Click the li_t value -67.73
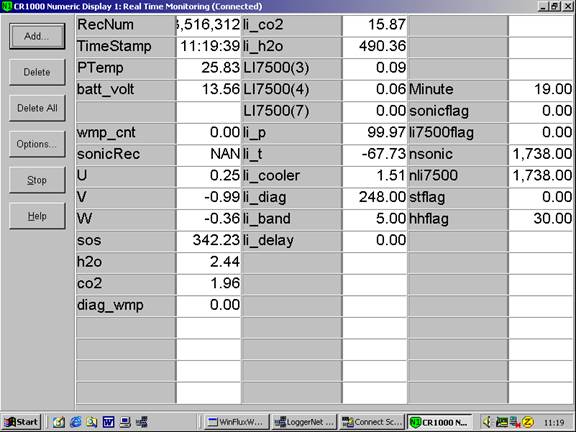Image resolution: width=576 pixels, height=432 pixels. pos(375,154)
